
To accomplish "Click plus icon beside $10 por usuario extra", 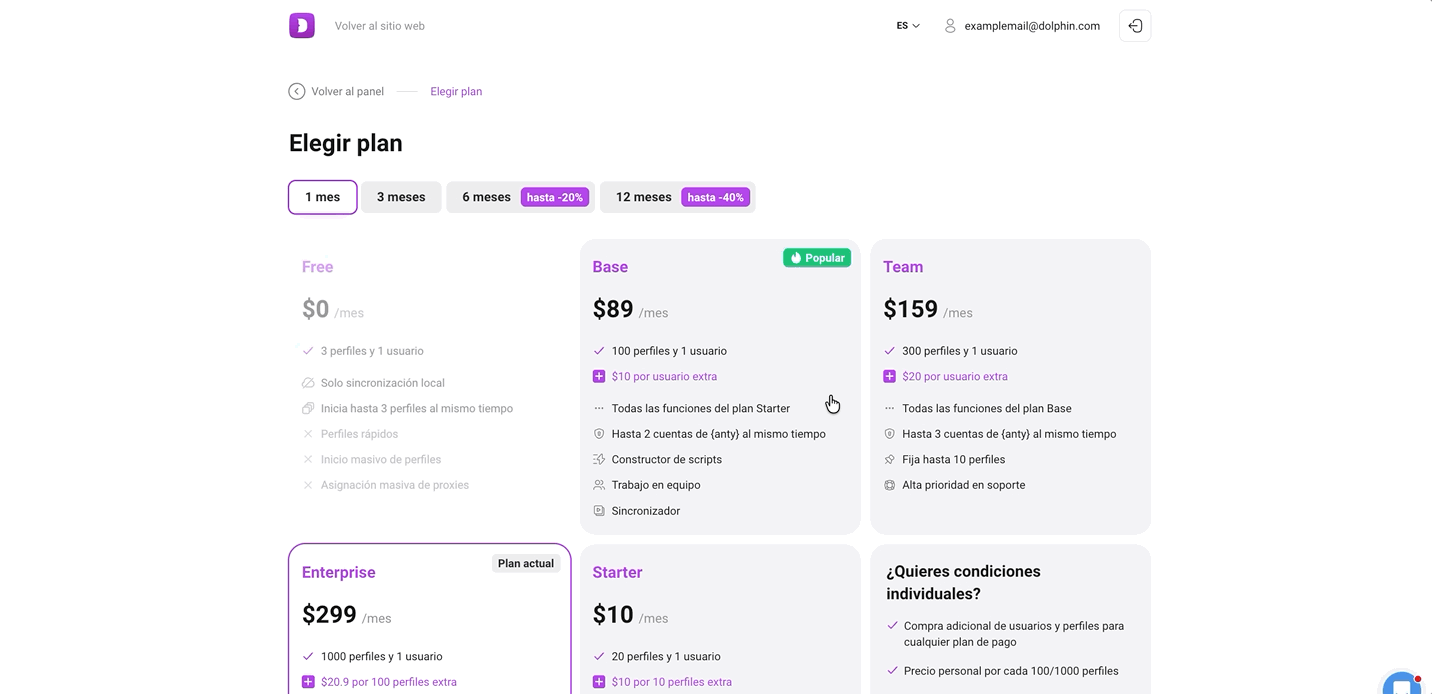I will (x=599, y=377).
